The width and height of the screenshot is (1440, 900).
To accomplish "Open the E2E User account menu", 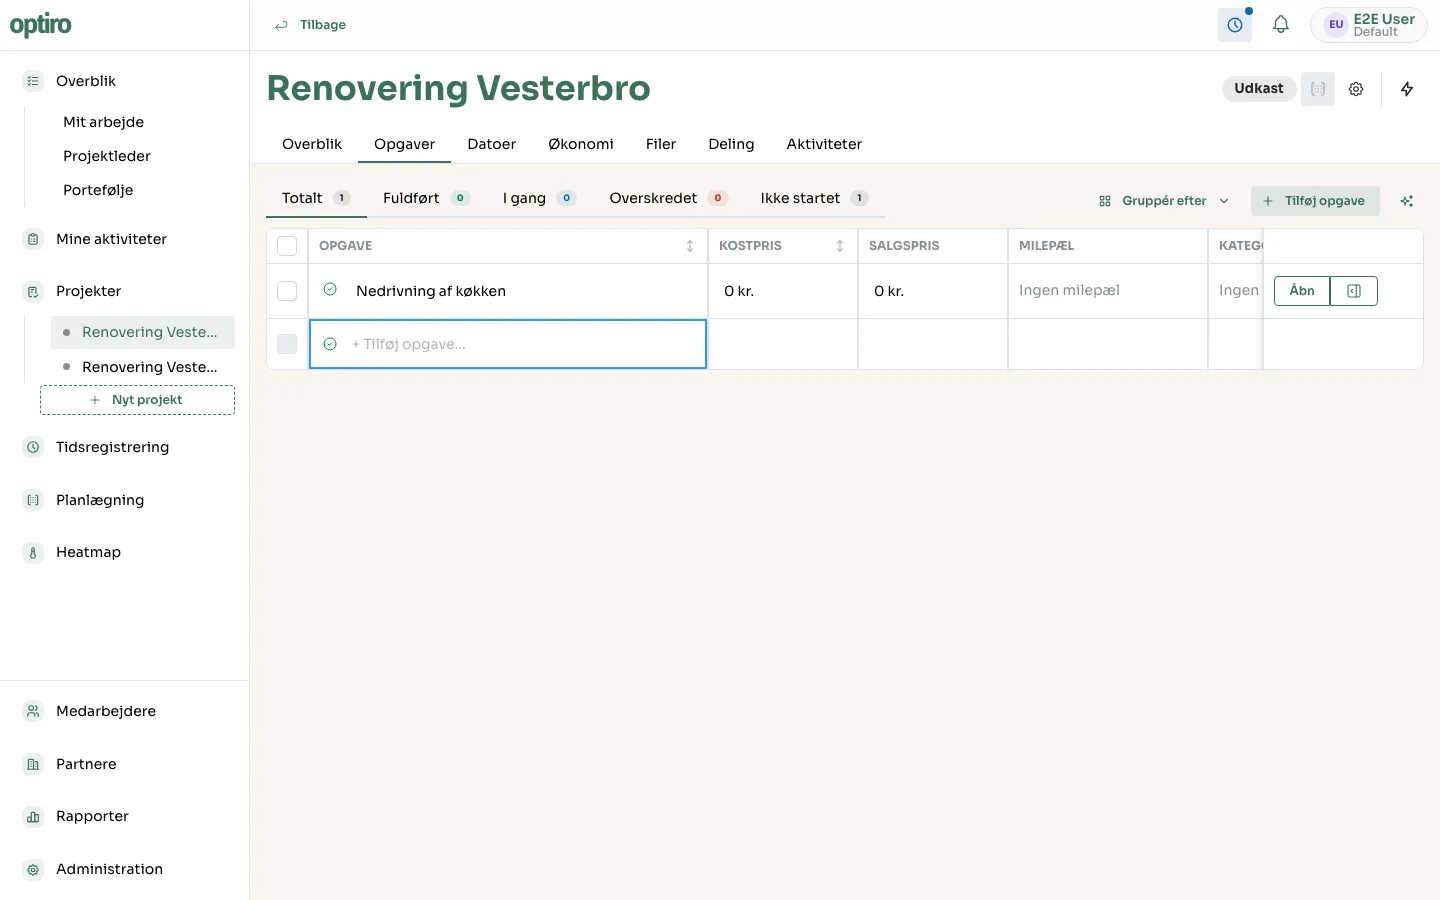I will (1369, 25).
